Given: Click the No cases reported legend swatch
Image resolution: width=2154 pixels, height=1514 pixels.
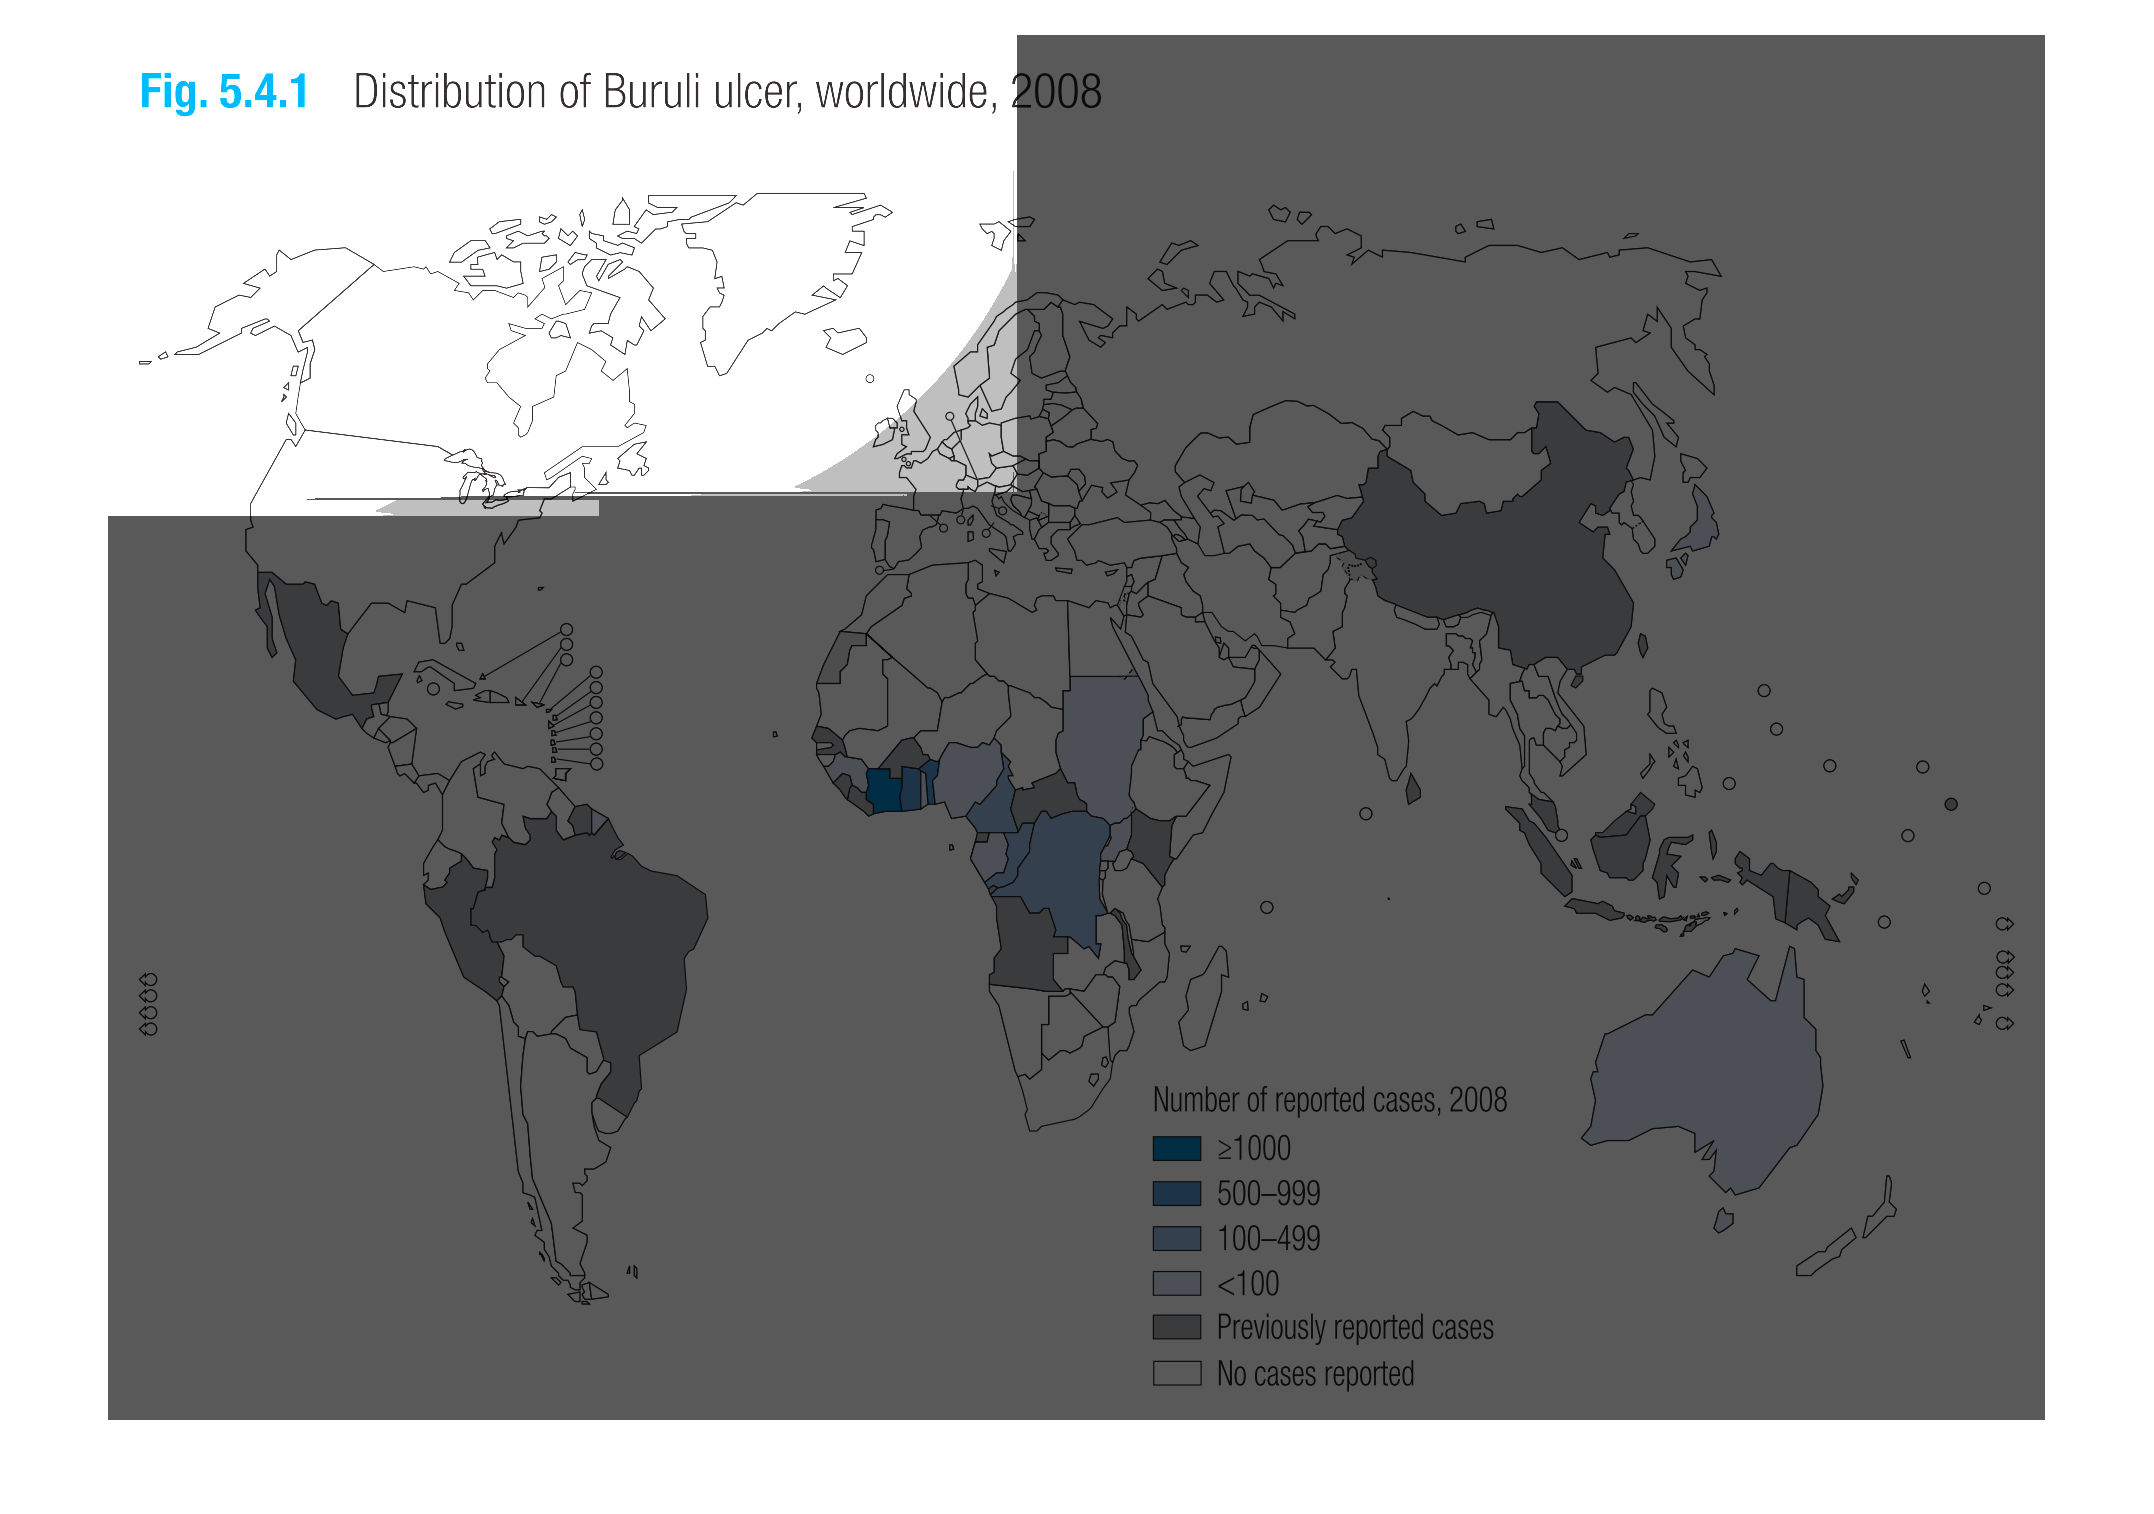Looking at the screenshot, I should pos(1176,1373).
